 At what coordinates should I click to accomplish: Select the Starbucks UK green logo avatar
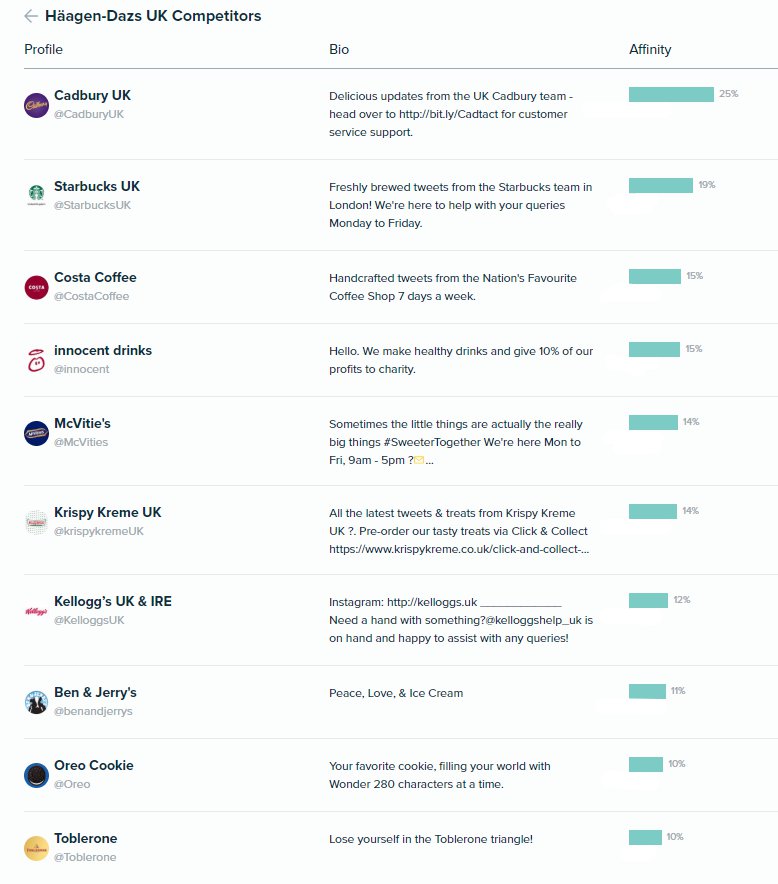click(36, 196)
